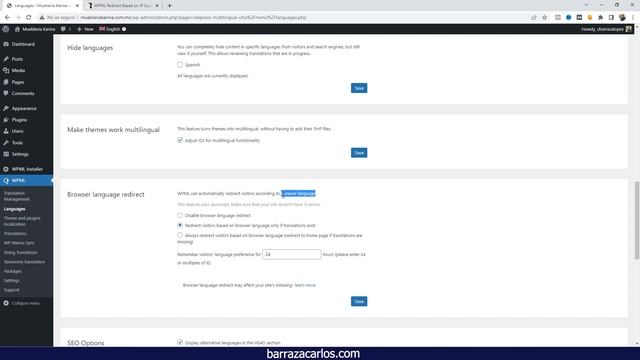Click the Howdy user account menu
The height and width of the screenshot is (360, 640).
(x=606, y=29)
